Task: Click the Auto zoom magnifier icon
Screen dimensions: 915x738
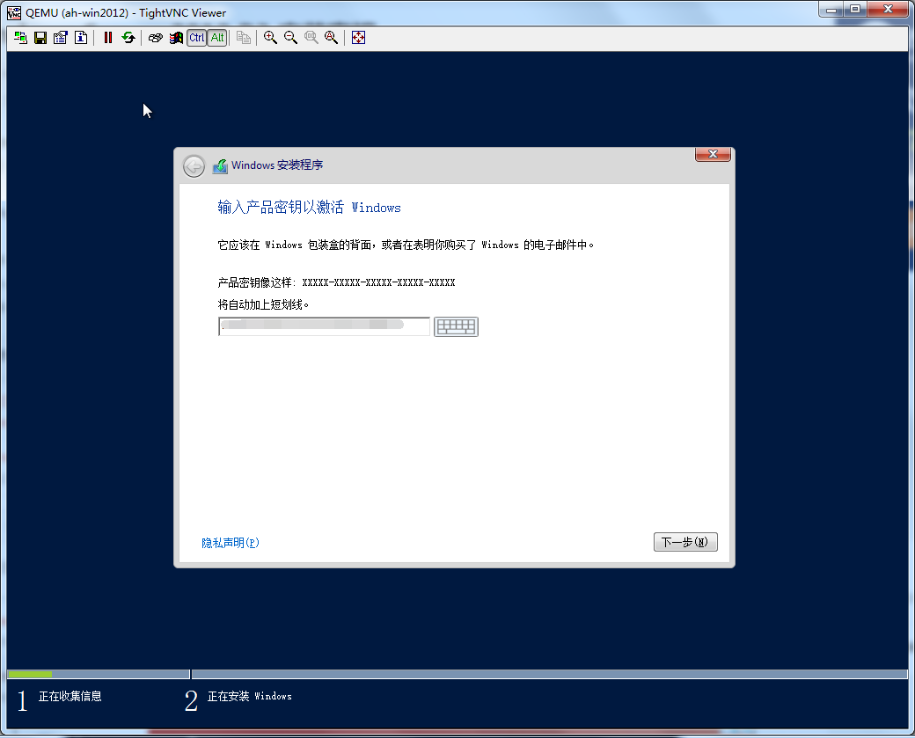Action: point(330,38)
